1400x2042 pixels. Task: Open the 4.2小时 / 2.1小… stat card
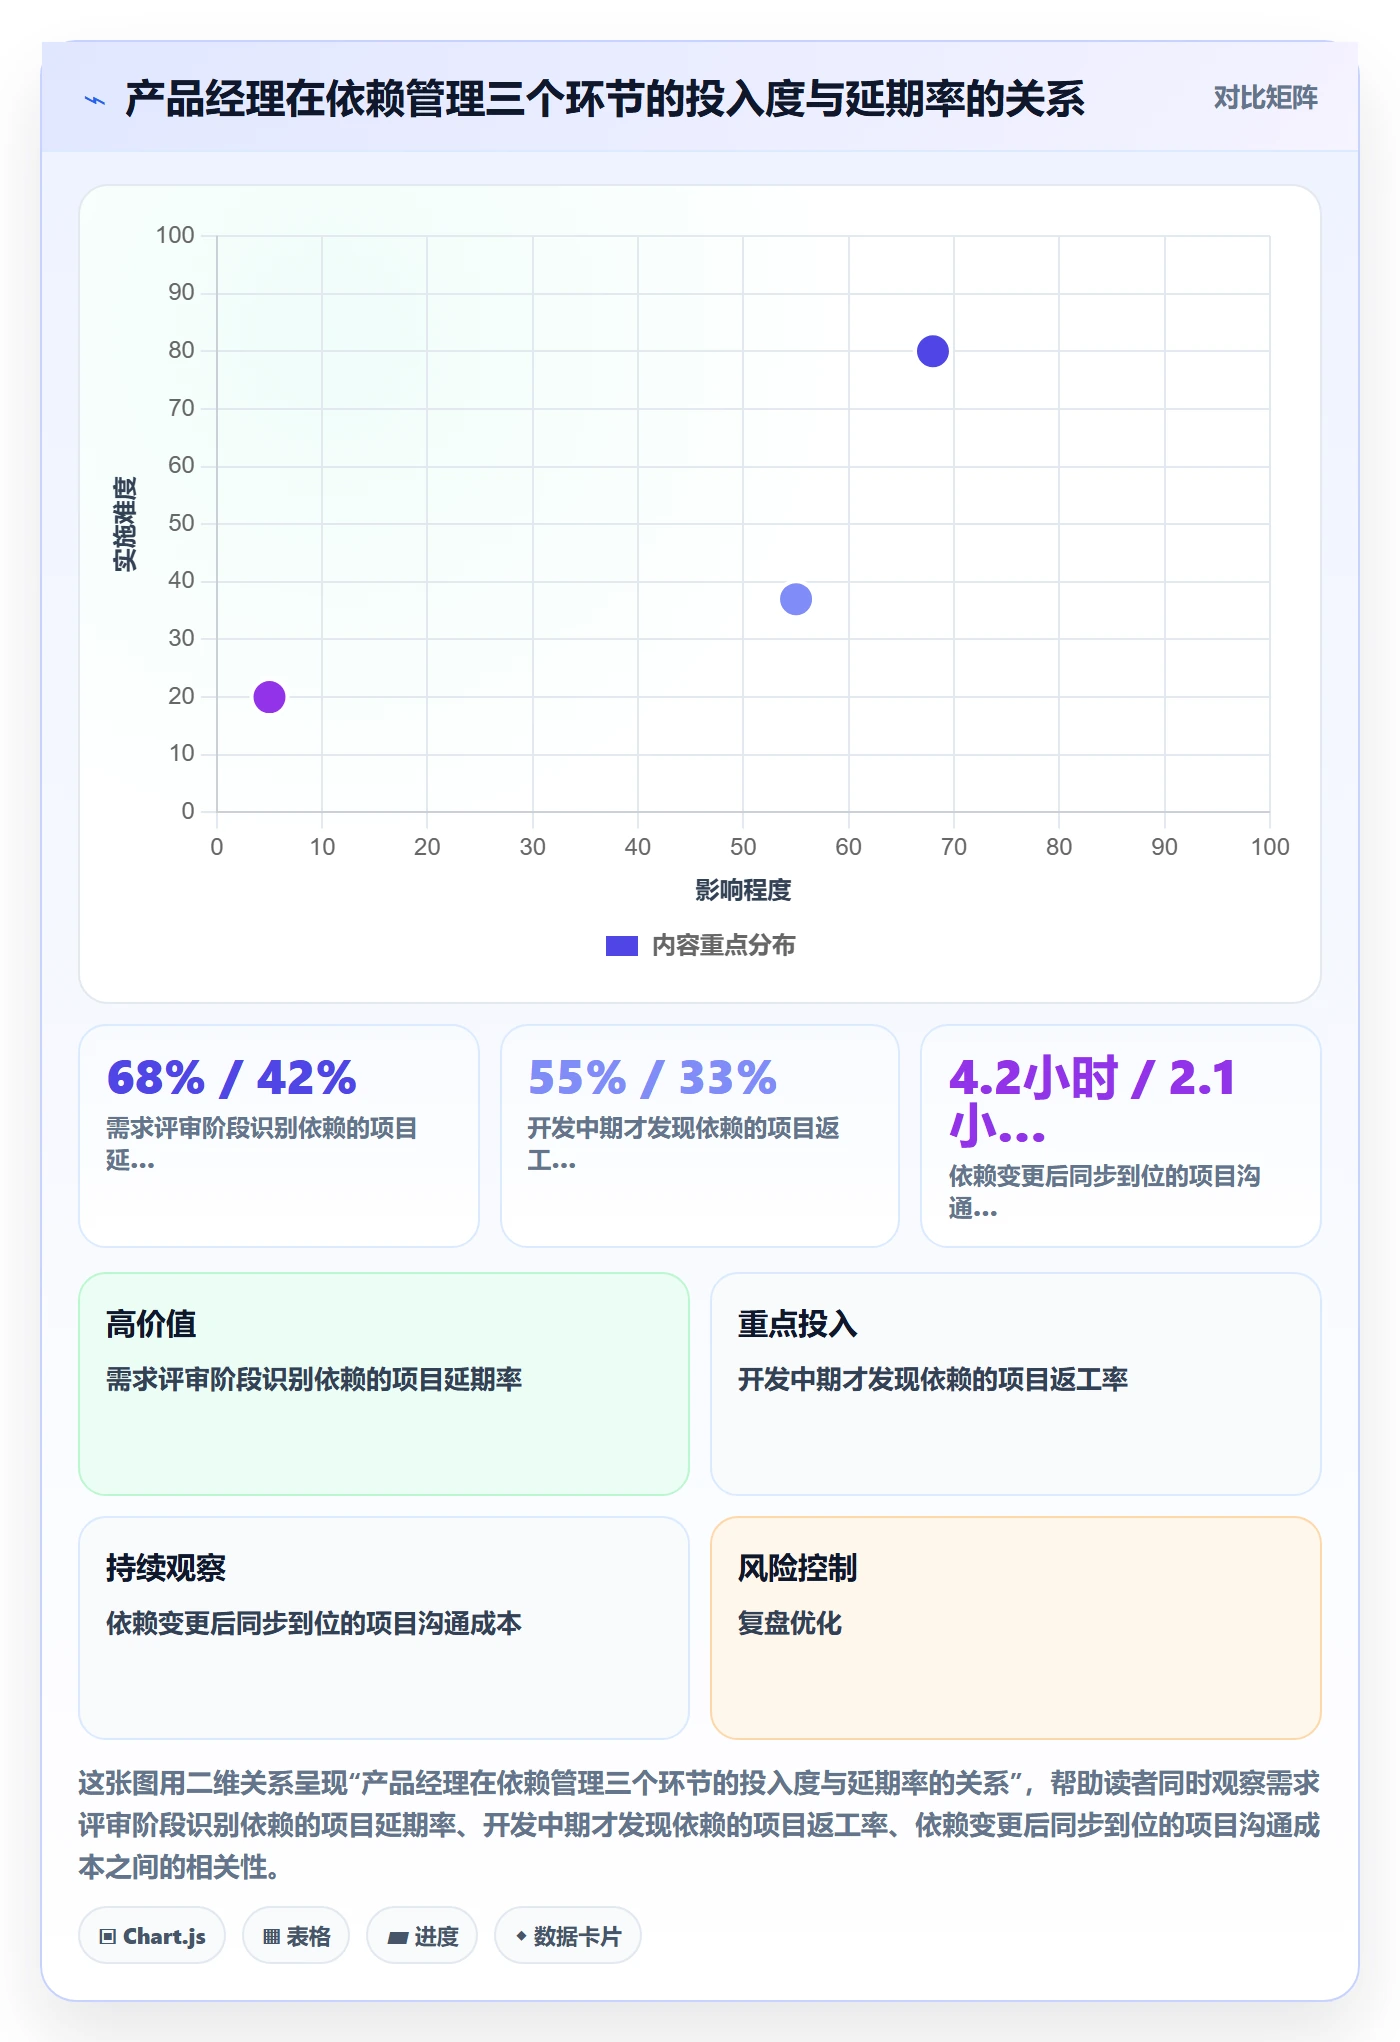(1121, 1135)
